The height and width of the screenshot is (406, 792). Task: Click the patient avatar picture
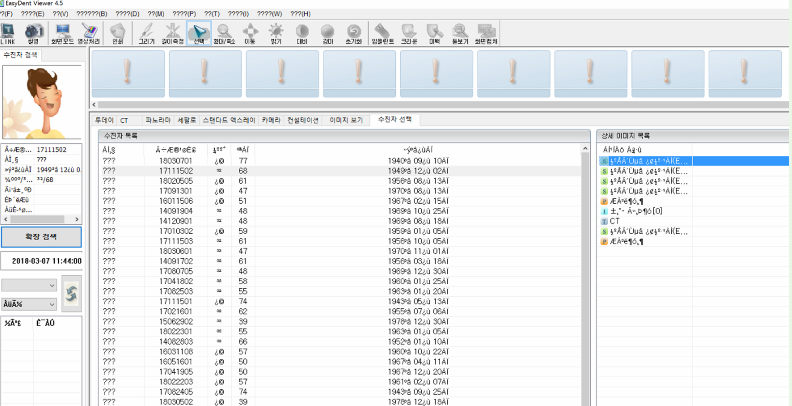[x=41, y=103]
